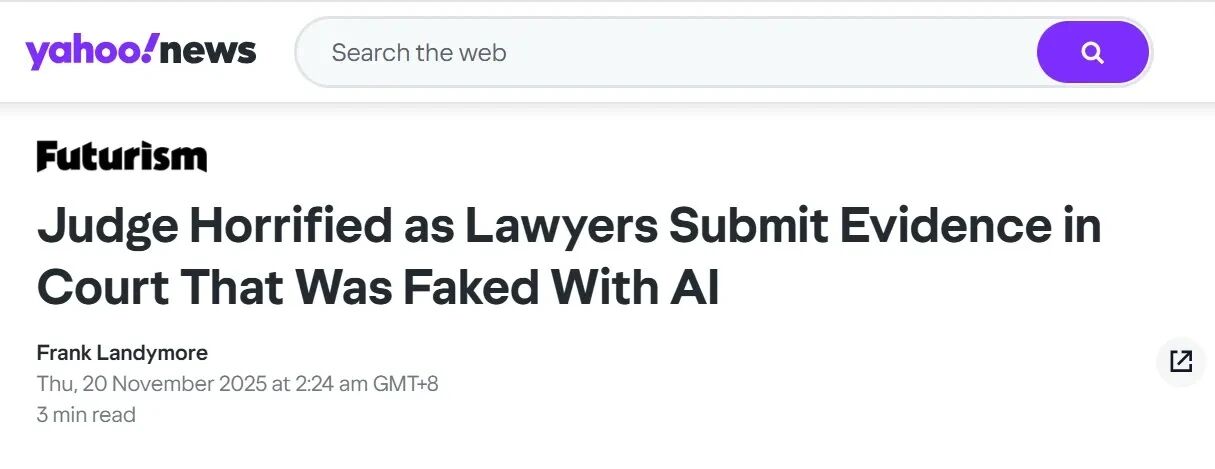Open author Frank Landymore's profile link

(122, 352)
